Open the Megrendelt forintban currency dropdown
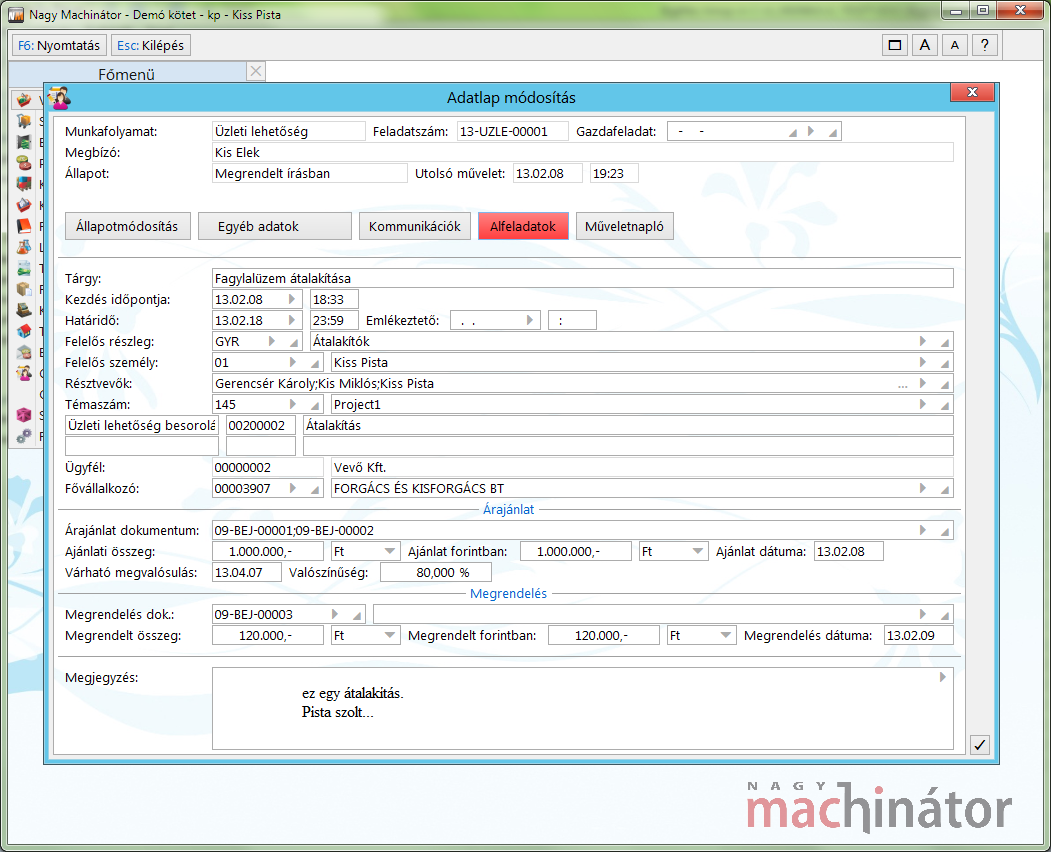The width and height of the screenshot is (1051, 852). (x=726, y=635)
